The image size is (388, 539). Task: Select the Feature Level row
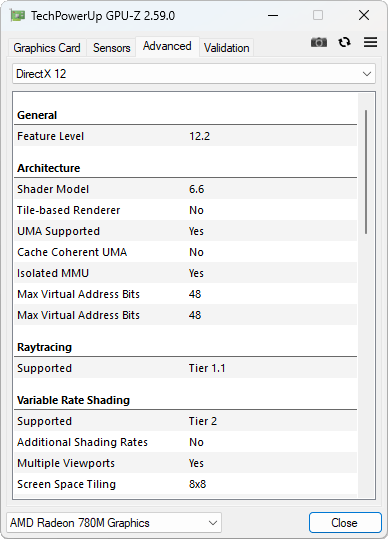pyautogui.click(x=186, y=136)
